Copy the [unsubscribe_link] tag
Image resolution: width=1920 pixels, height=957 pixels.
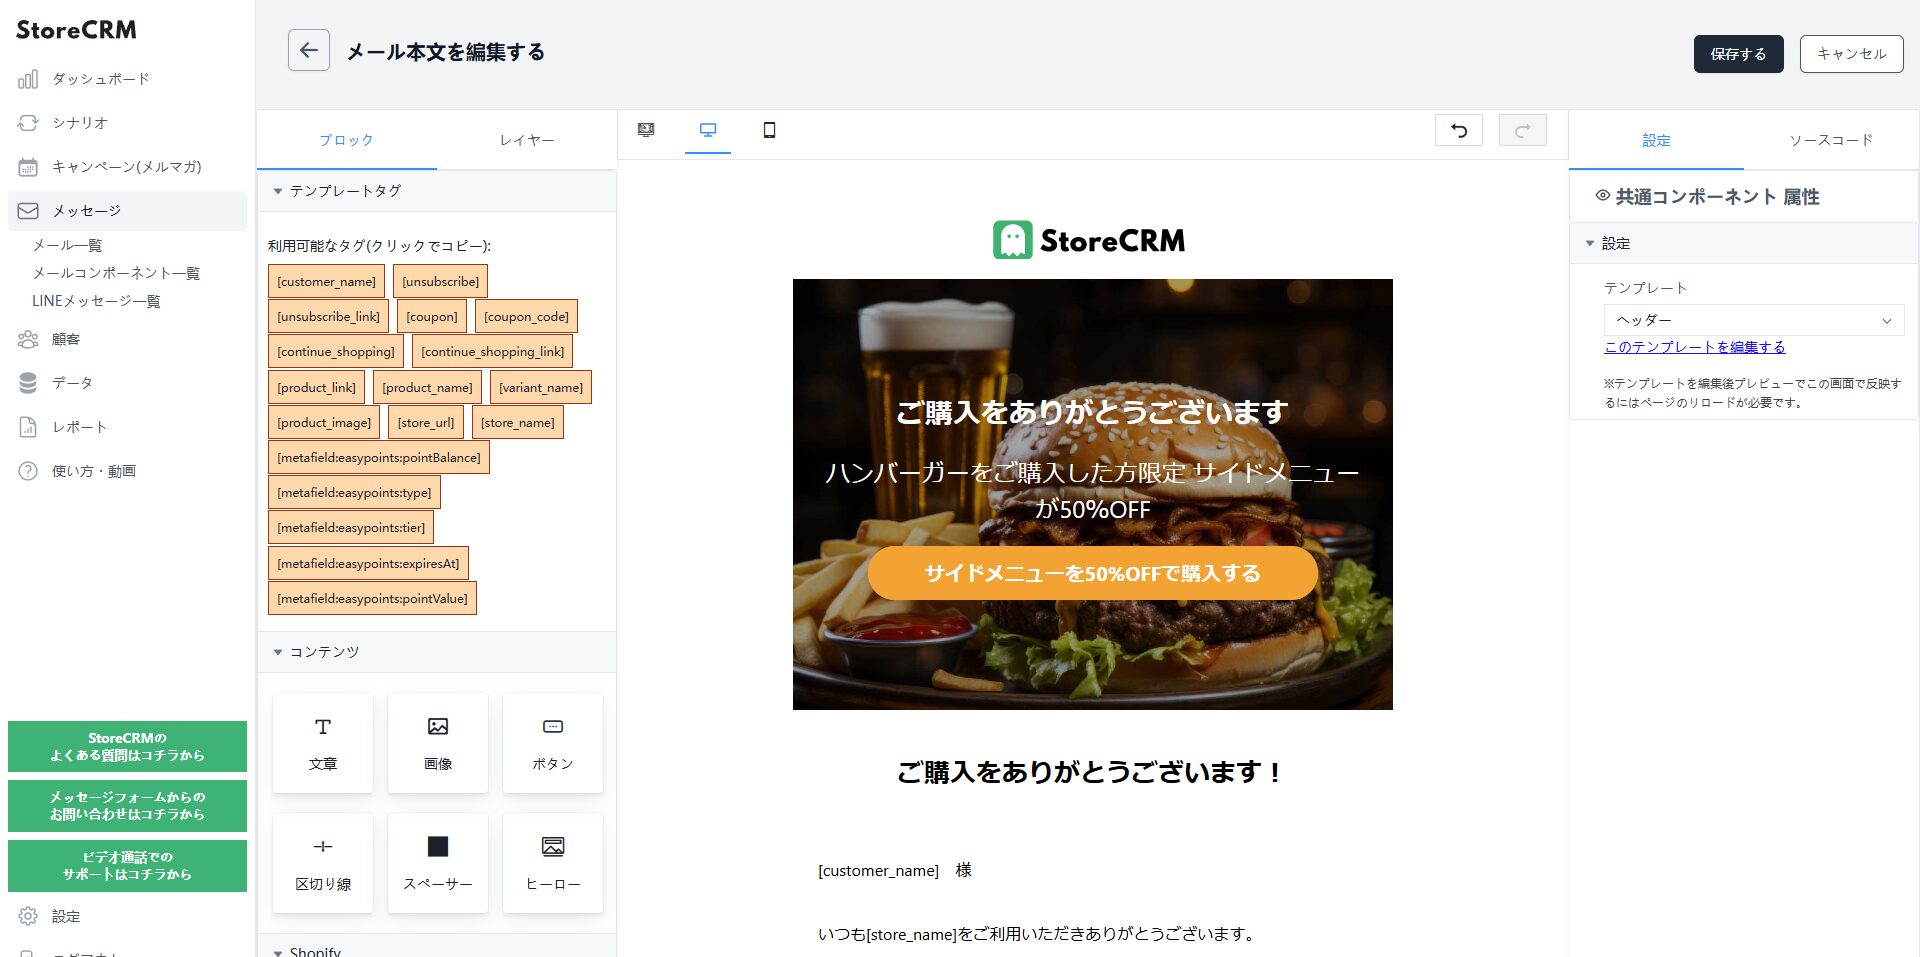(x=328, y=316)
